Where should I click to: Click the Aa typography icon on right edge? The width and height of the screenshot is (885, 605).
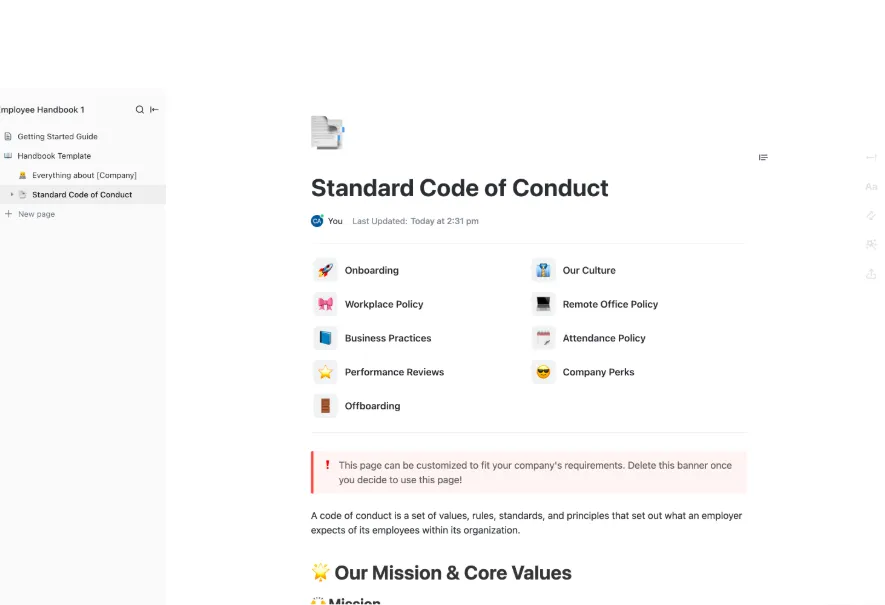click(x=871, y=187)
